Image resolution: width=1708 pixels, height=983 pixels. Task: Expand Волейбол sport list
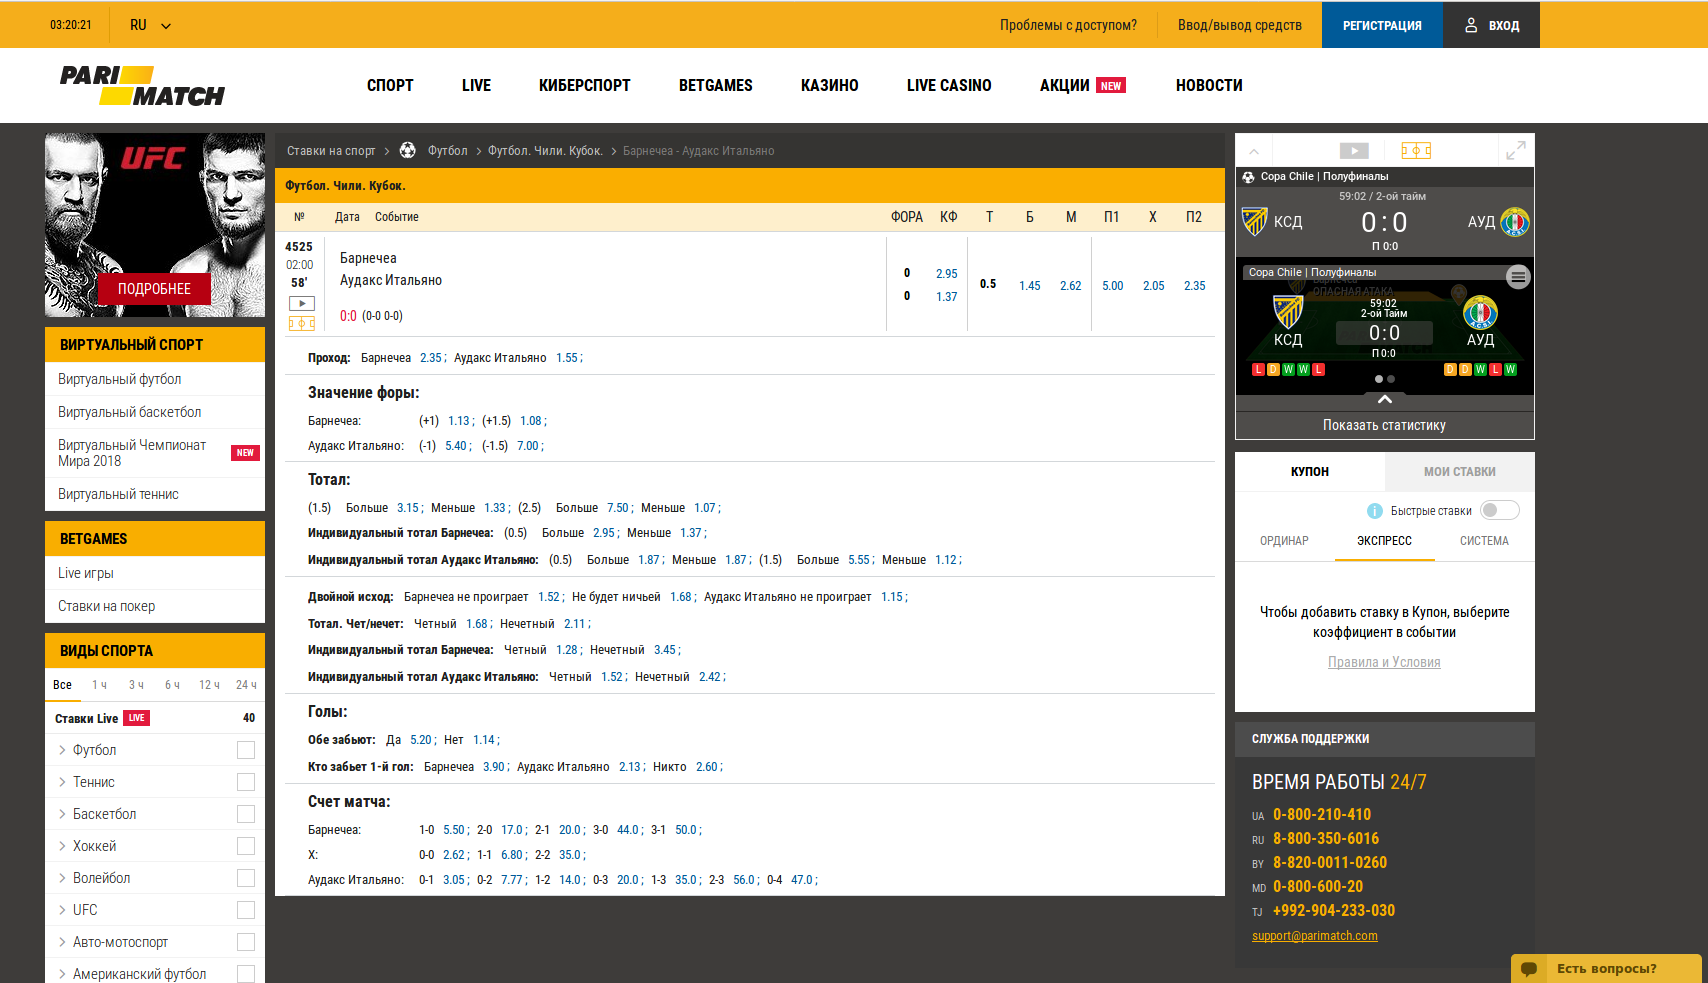[62, 878]
